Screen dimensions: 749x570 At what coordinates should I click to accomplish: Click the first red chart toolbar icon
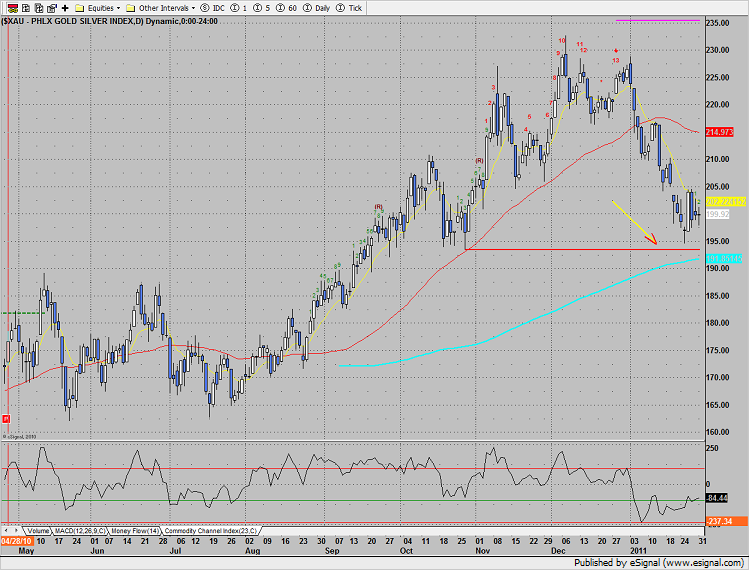tap(9, 6)
